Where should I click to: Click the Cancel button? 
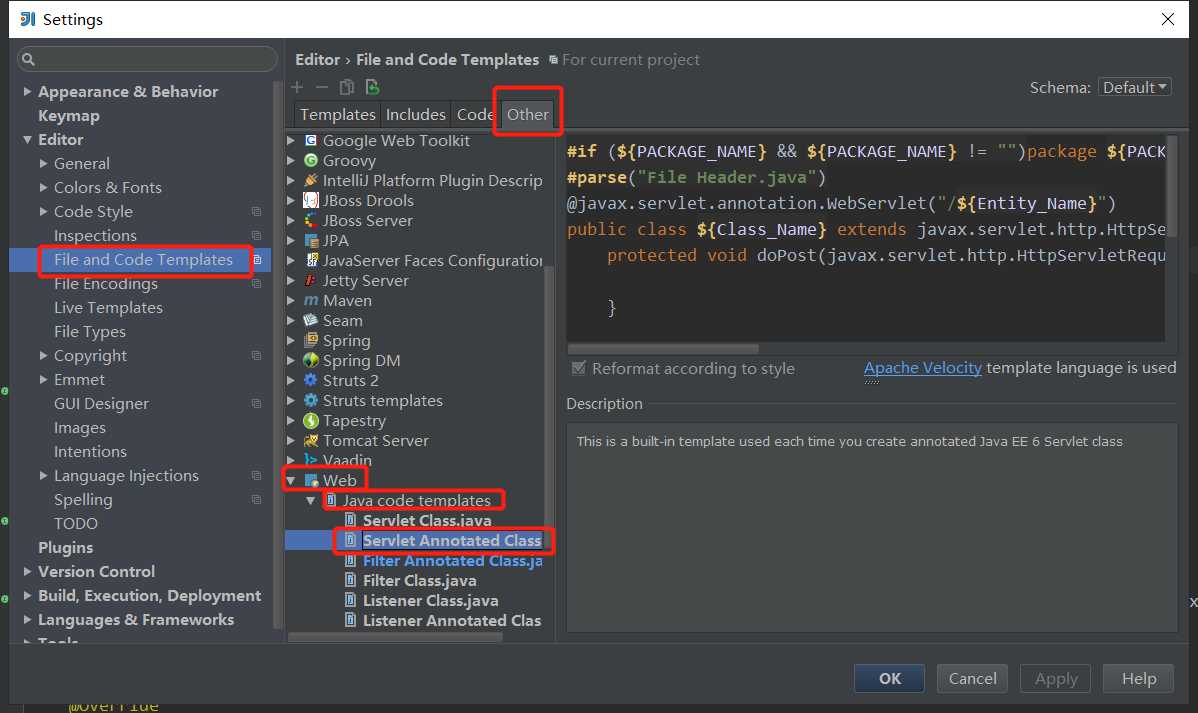click(972, 679)
